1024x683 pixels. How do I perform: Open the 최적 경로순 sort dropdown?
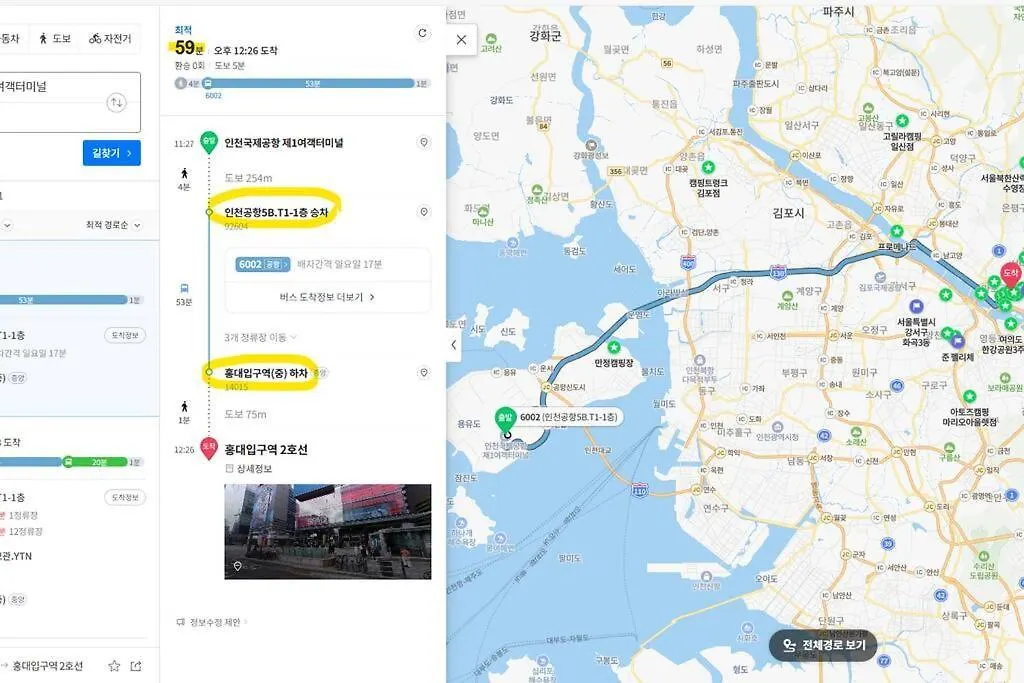pos(113,225)
